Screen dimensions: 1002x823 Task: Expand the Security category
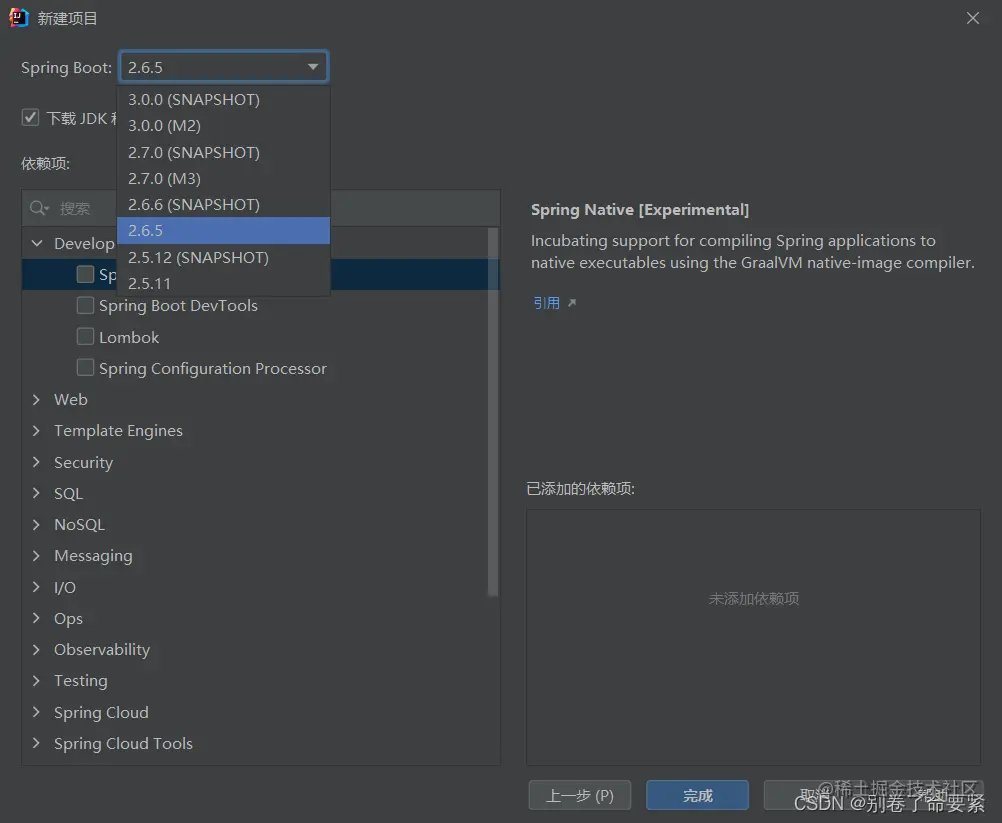click(x=36, y=462)
